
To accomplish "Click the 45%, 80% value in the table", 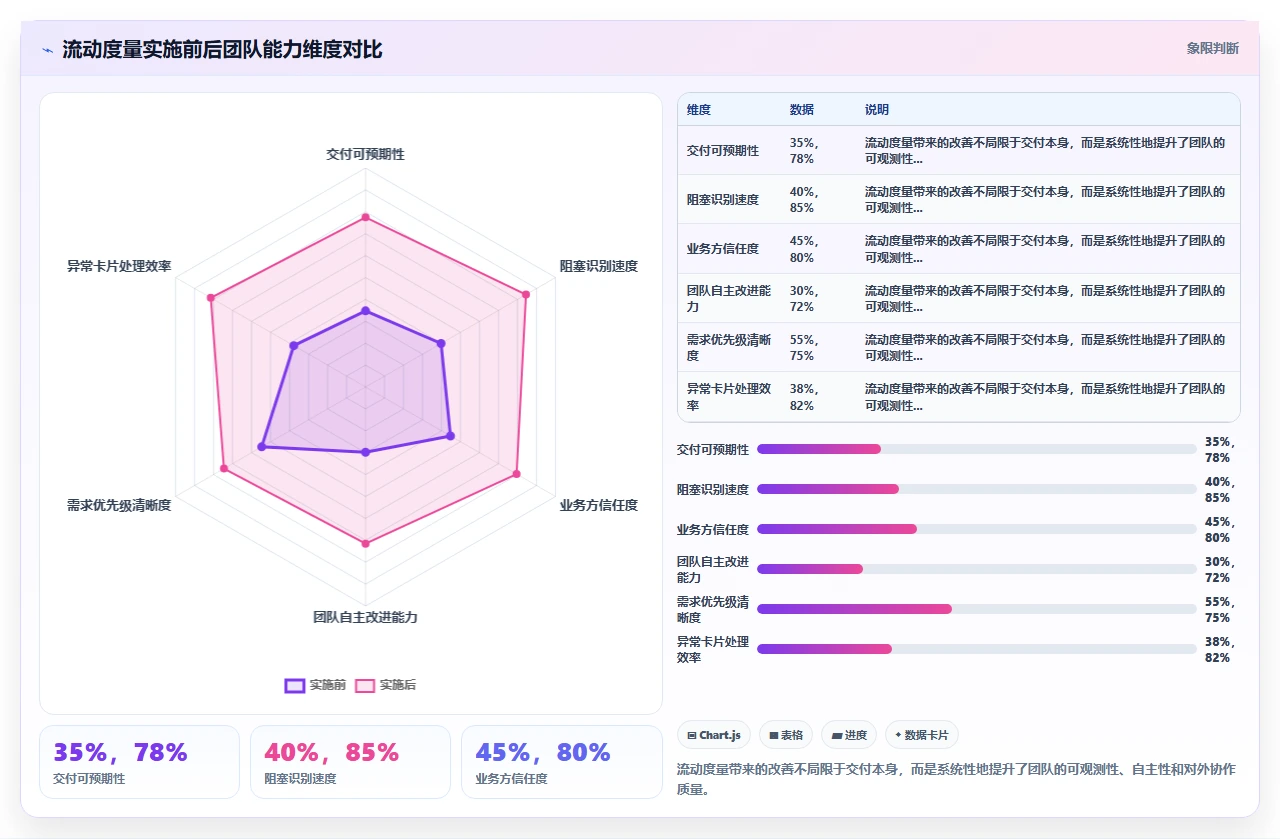I will [805, 249].
